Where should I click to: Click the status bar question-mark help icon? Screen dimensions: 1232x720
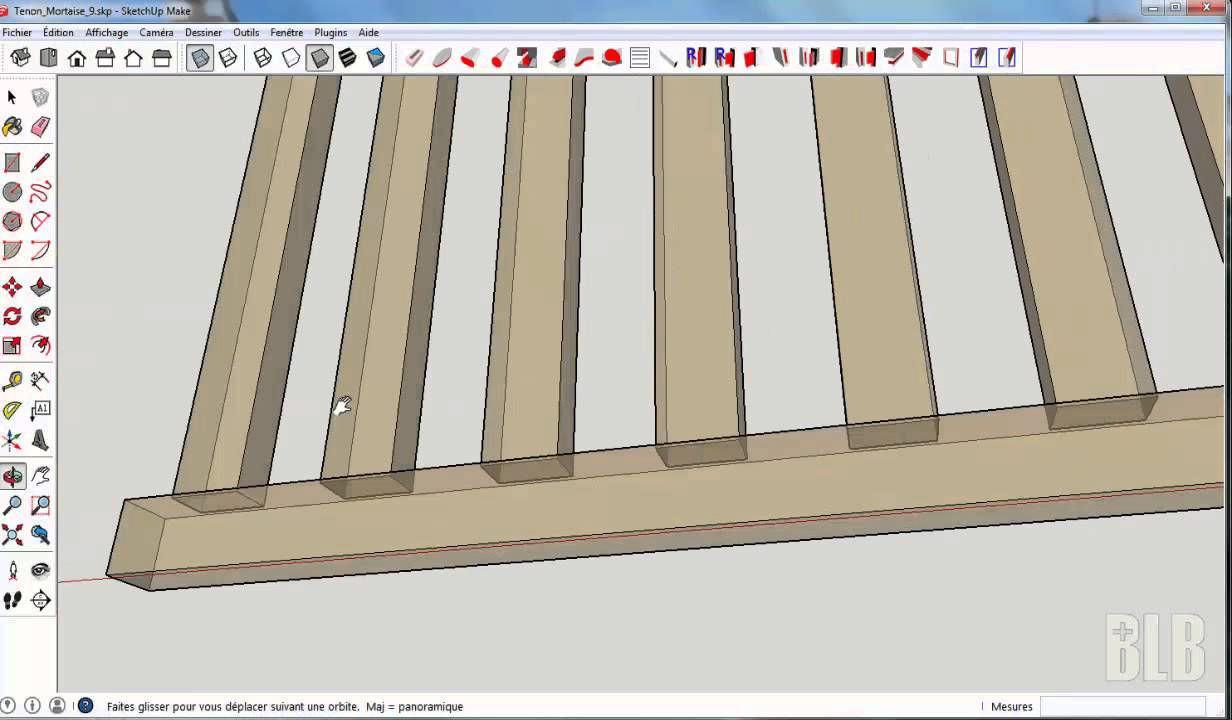[x=86, y=706]
